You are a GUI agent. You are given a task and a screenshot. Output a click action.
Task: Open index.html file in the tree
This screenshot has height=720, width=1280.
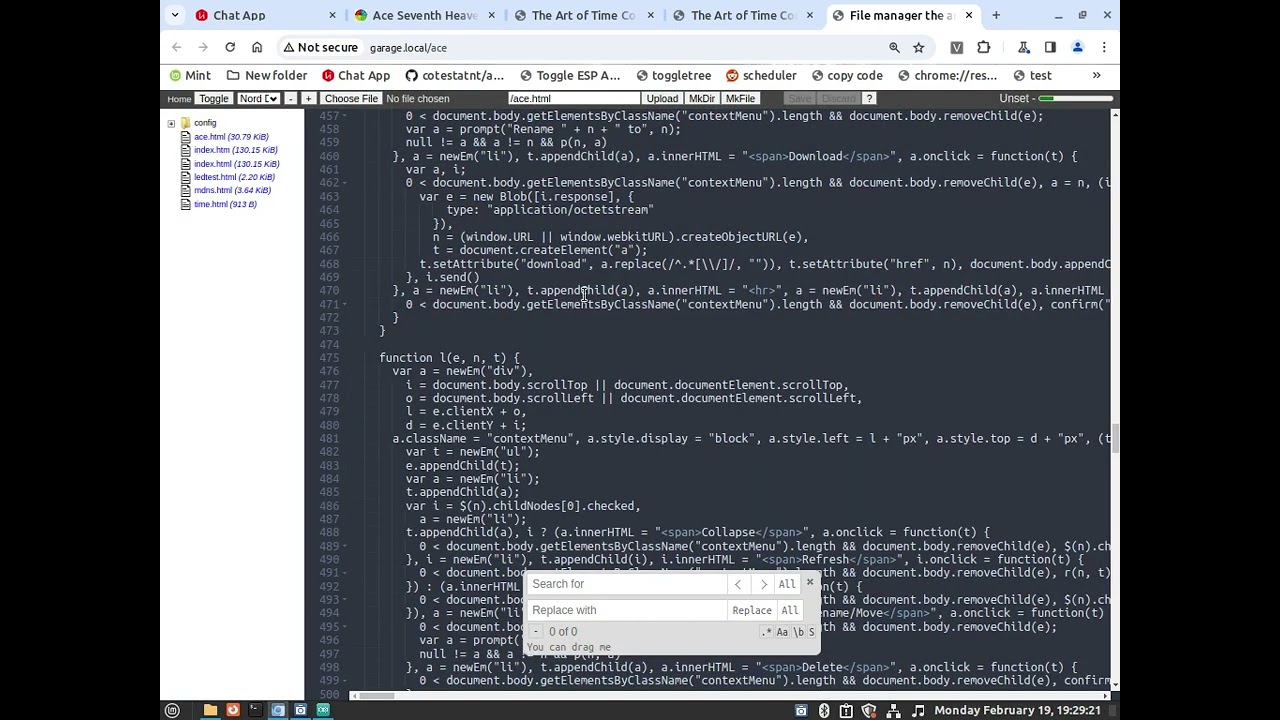236,164
